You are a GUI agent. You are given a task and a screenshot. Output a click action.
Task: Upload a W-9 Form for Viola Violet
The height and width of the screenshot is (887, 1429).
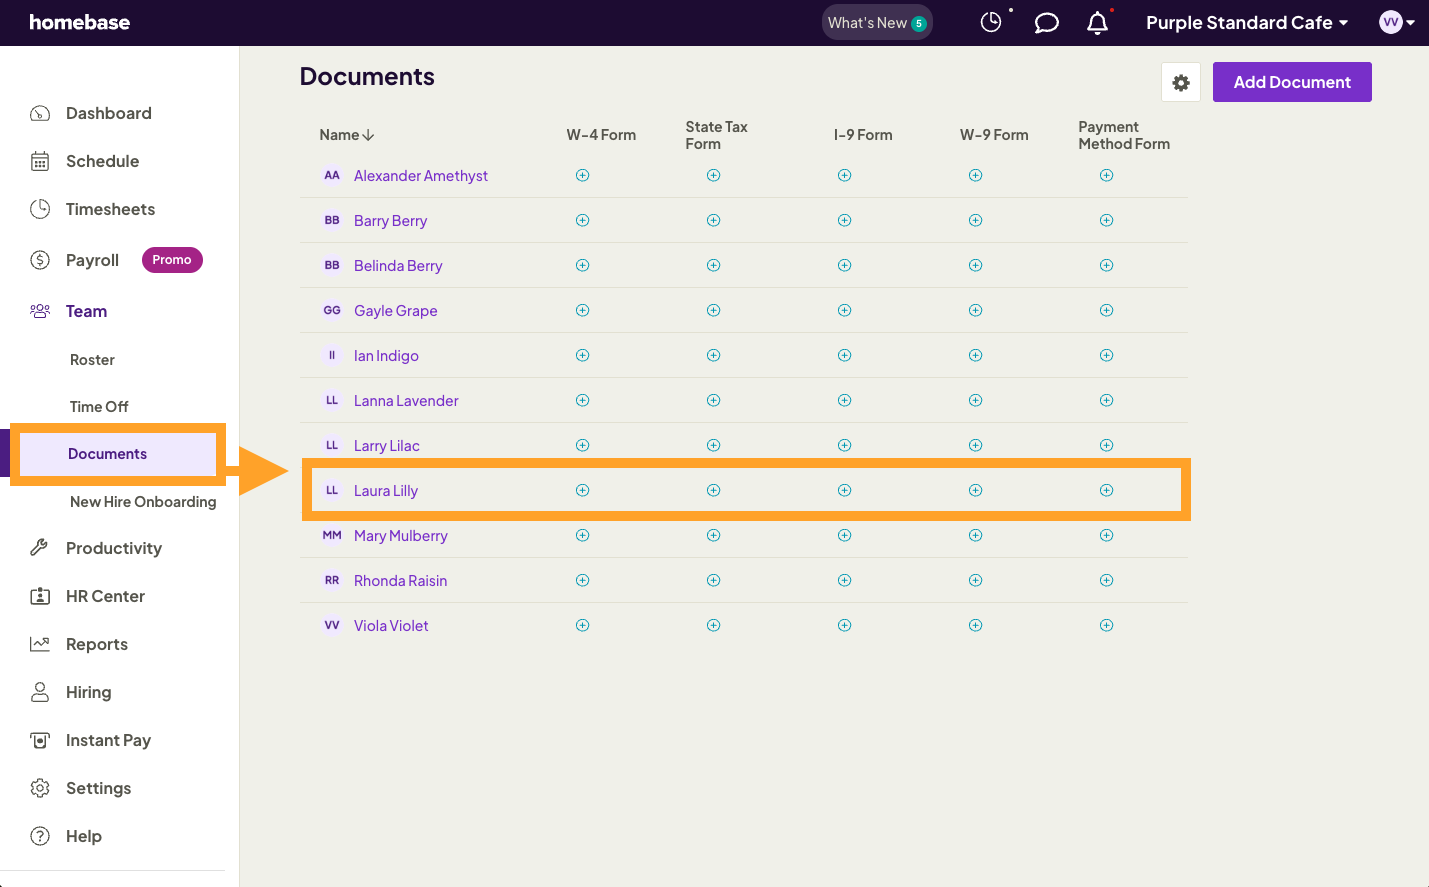tap(975, 625)
